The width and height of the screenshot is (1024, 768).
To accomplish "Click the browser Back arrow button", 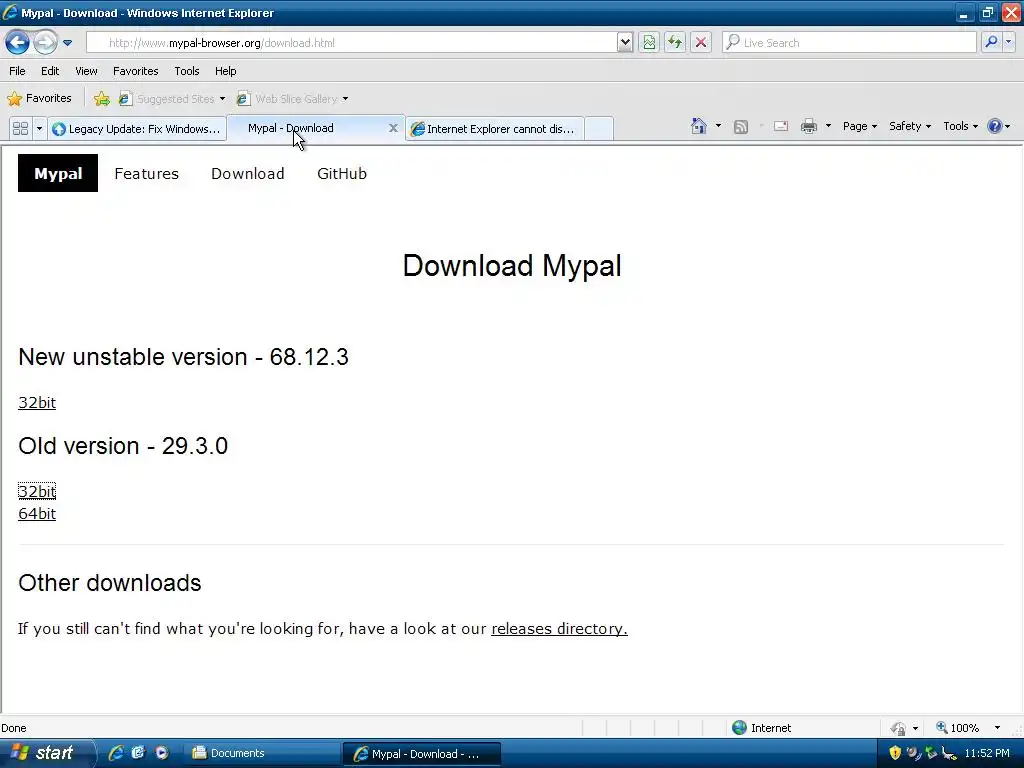I will (17, 43).
